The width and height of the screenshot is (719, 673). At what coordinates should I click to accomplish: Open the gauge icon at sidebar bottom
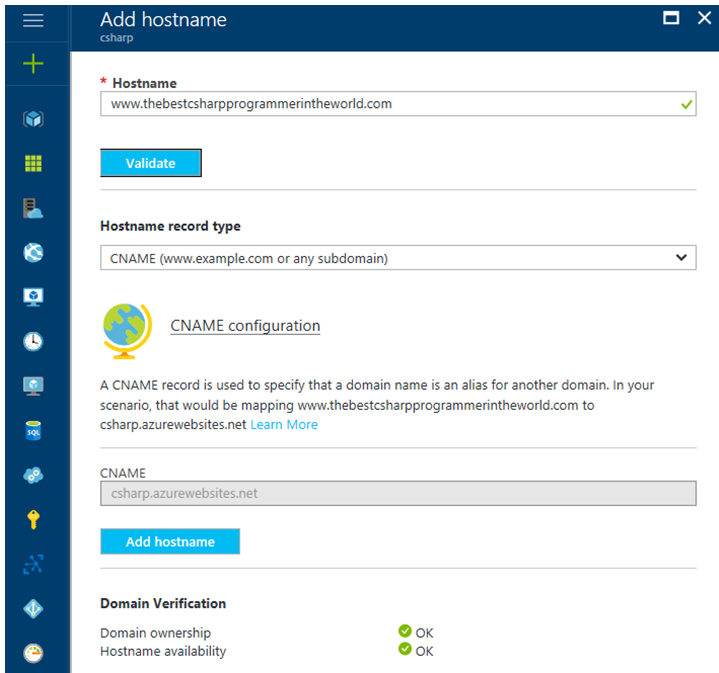coord(34,653)
